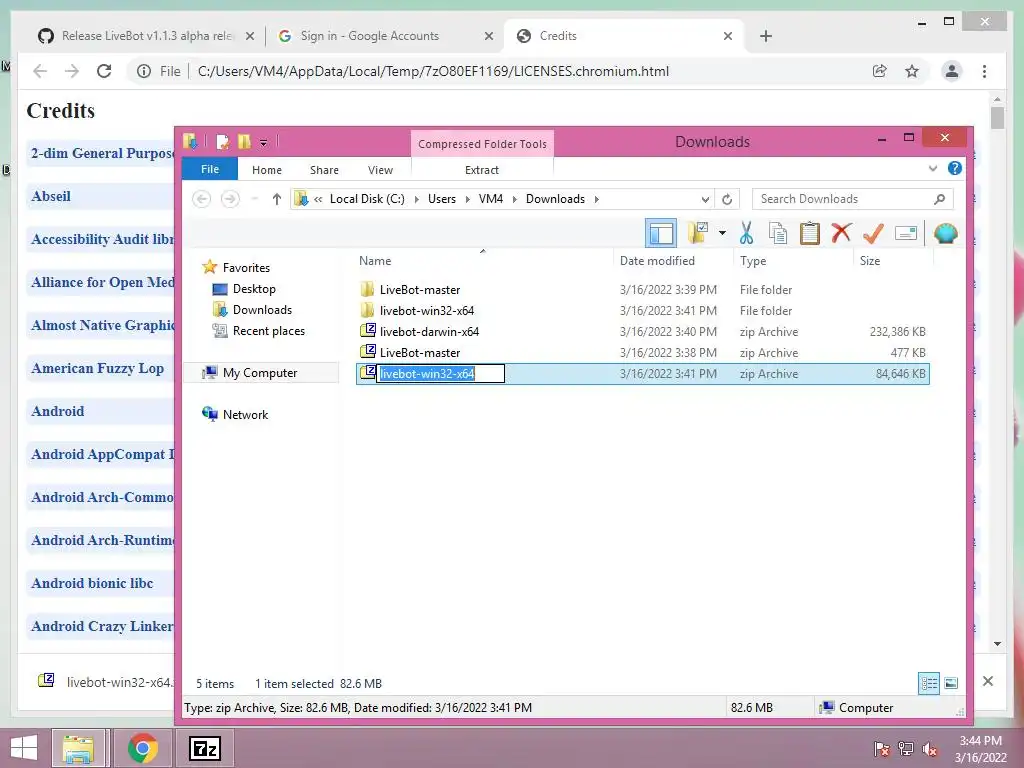The image size is (1024, 768).
Task: Click the search magnifier icon
Action: 939,199
